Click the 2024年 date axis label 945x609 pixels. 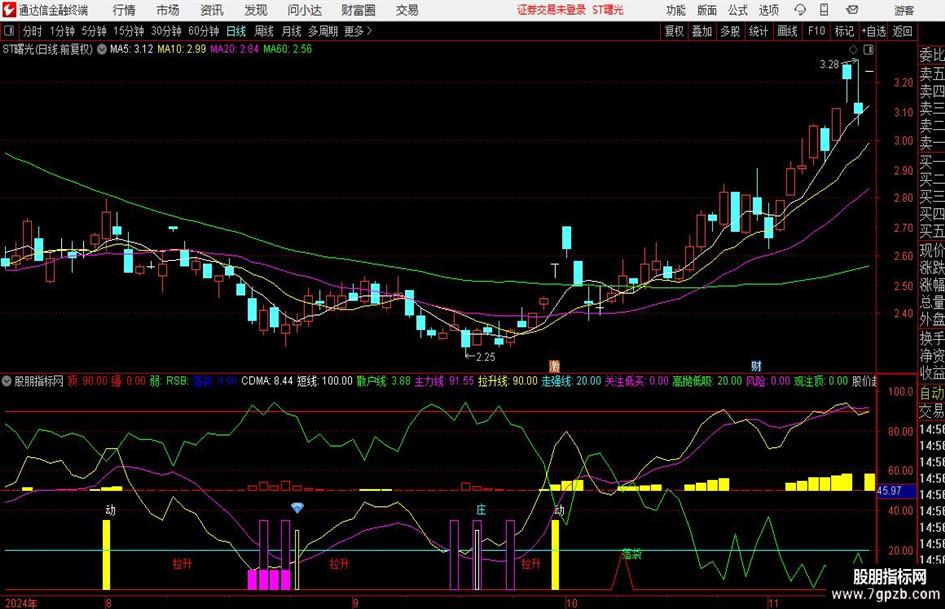tap(20, 602)
